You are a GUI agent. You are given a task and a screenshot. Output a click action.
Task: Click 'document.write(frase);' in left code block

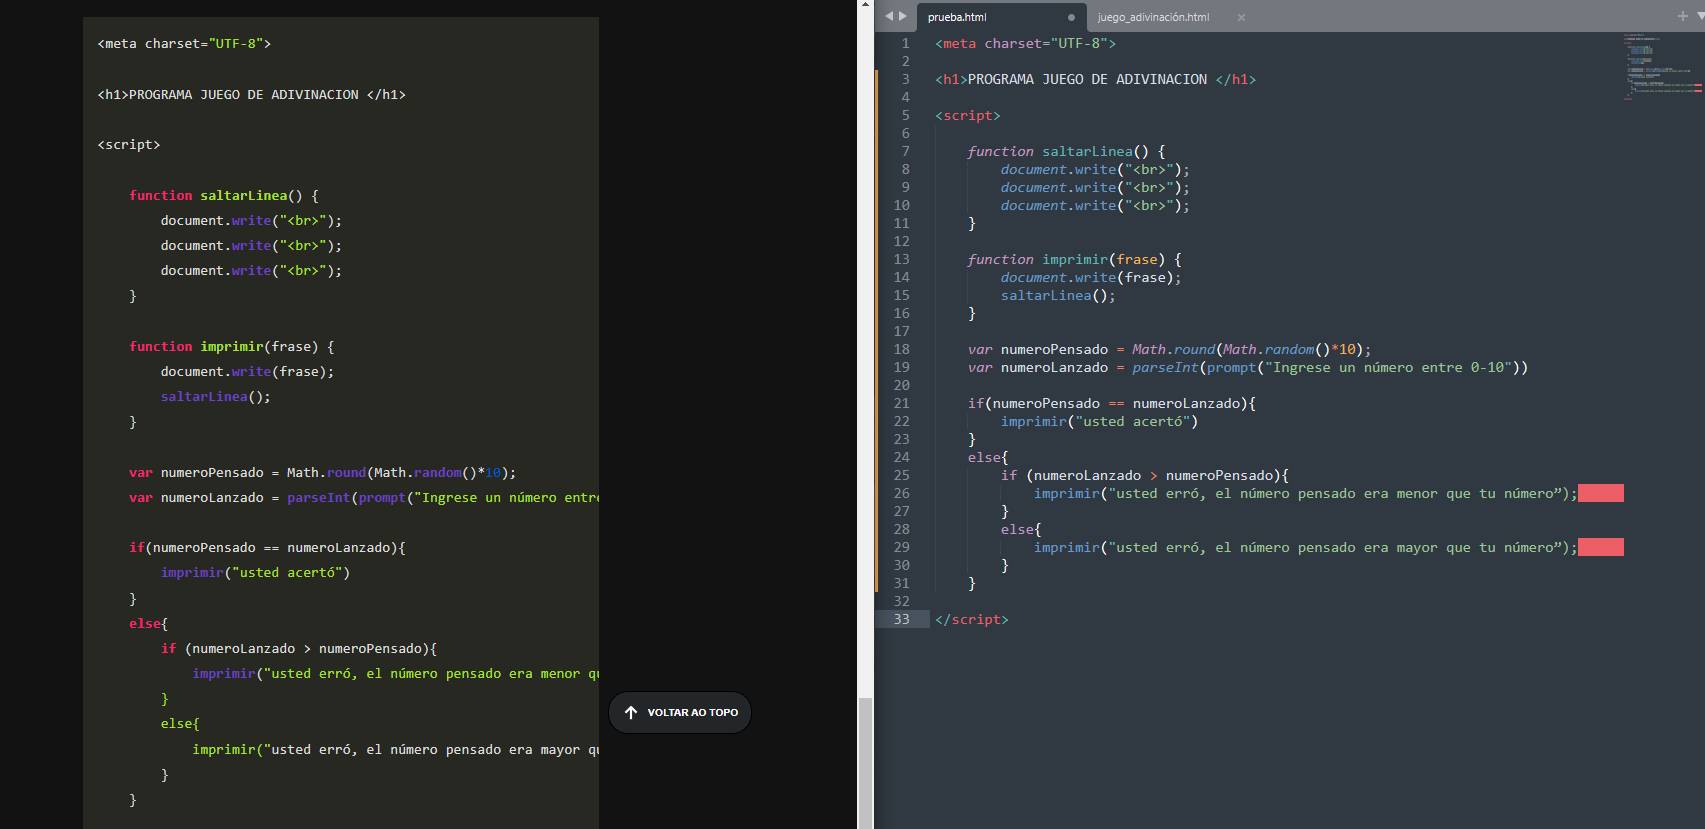247,371
